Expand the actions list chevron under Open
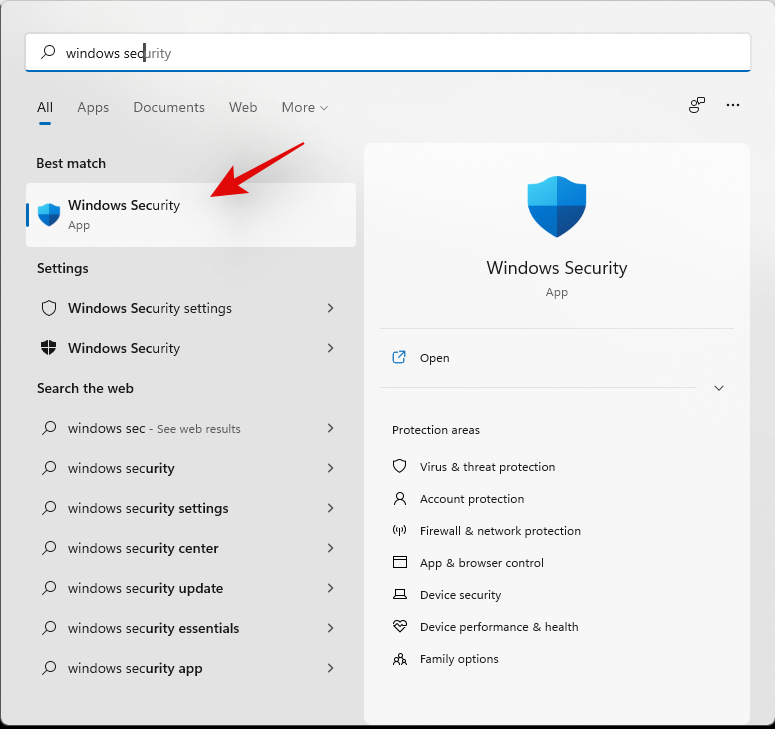This screenshot has height=729, width=775. [718, 388]
